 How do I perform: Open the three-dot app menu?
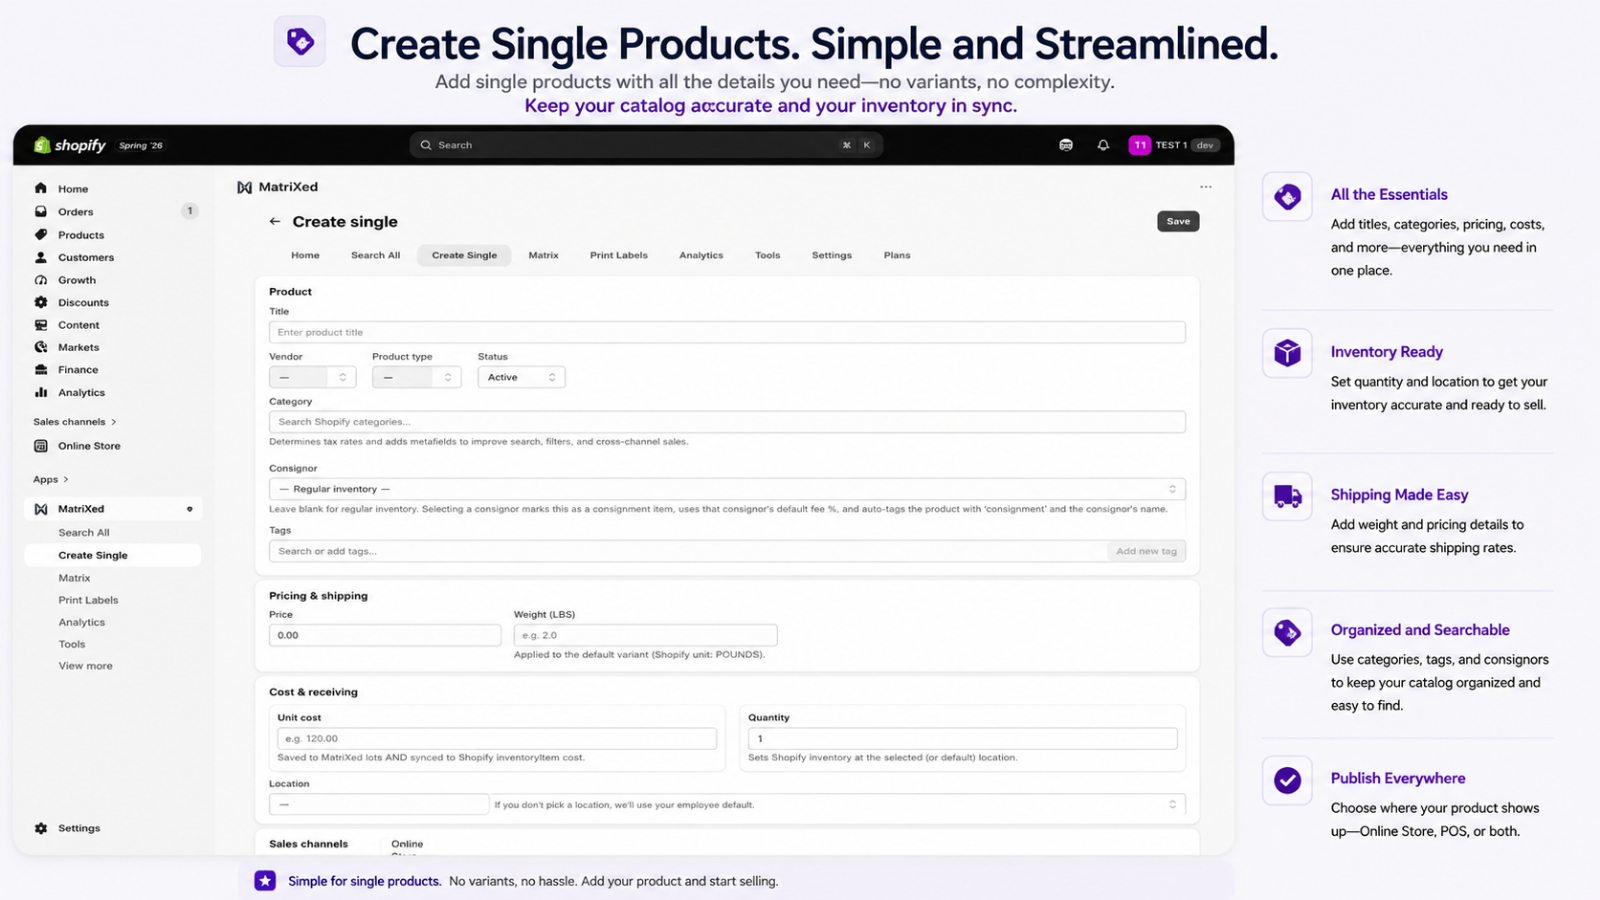click(1206, 187)
